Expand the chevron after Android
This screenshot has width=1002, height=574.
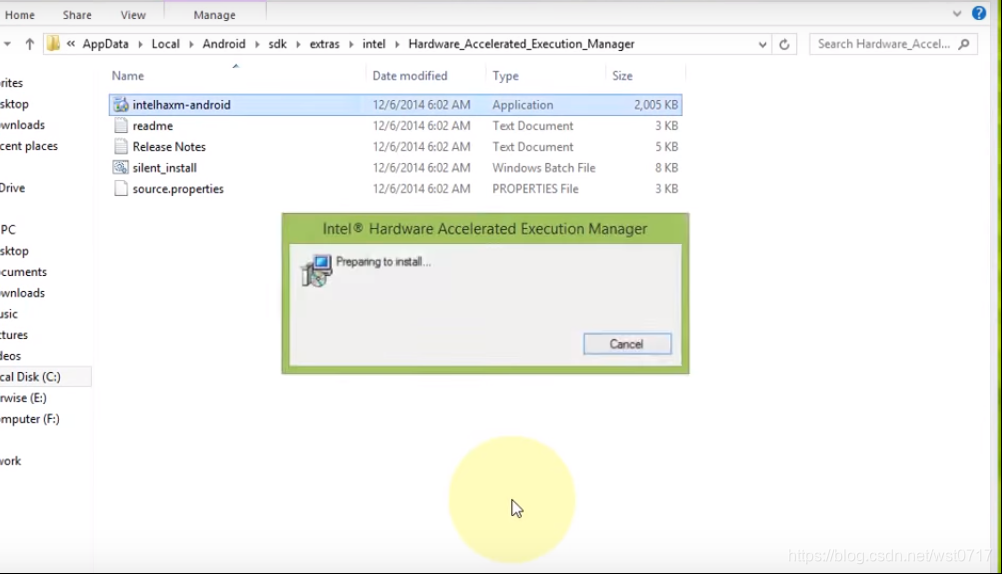pos(257,44)
